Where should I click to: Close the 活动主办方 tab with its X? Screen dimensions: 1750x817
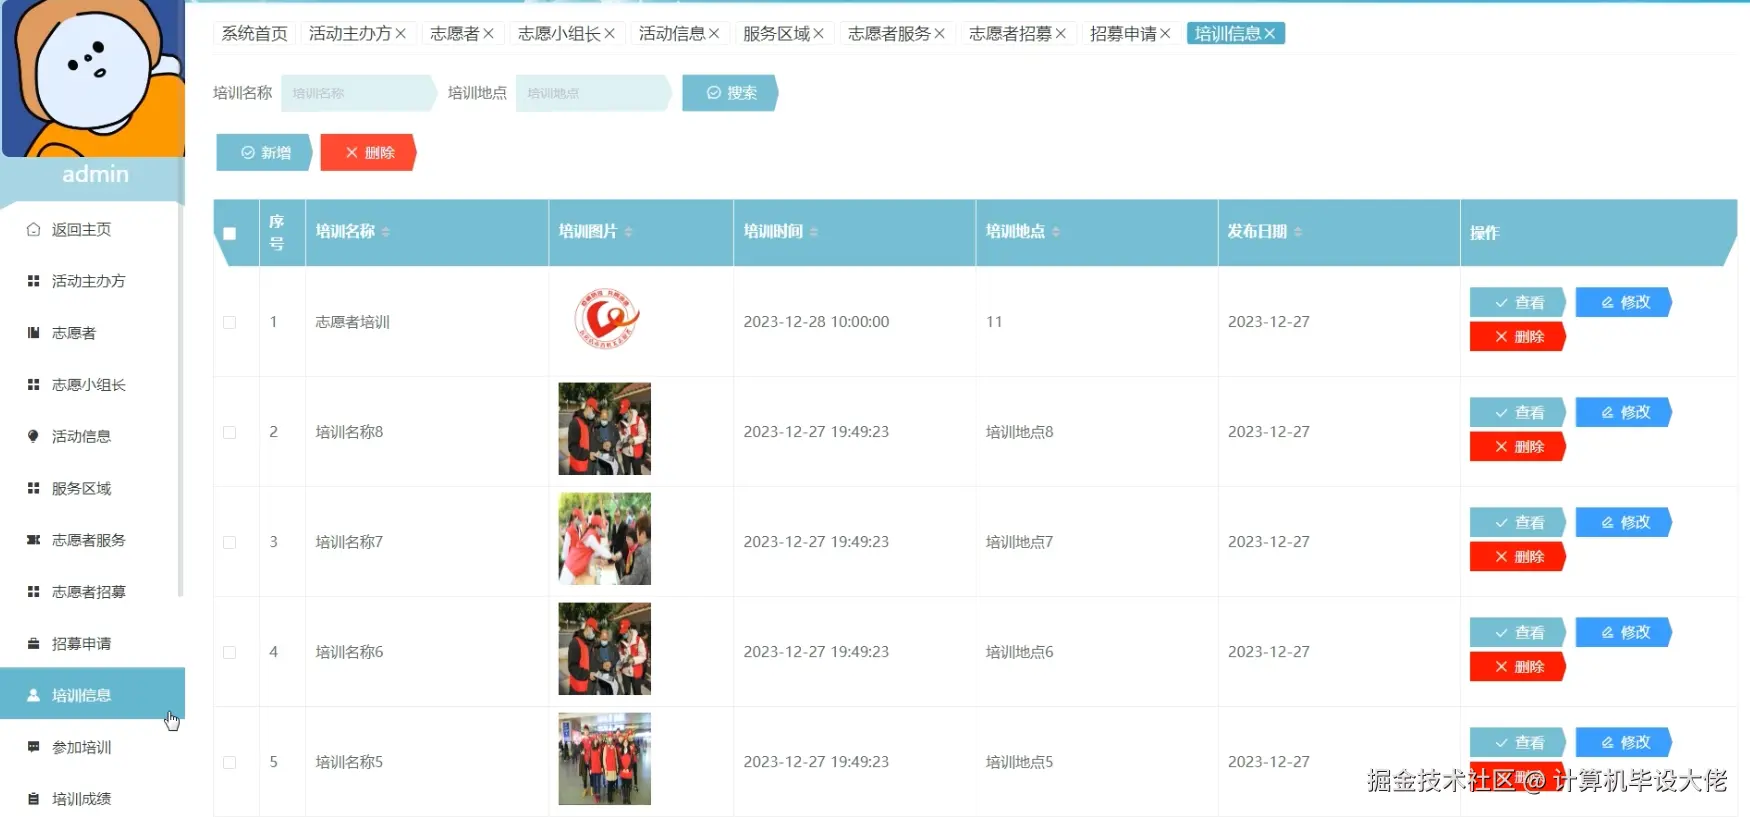(400, 34)
